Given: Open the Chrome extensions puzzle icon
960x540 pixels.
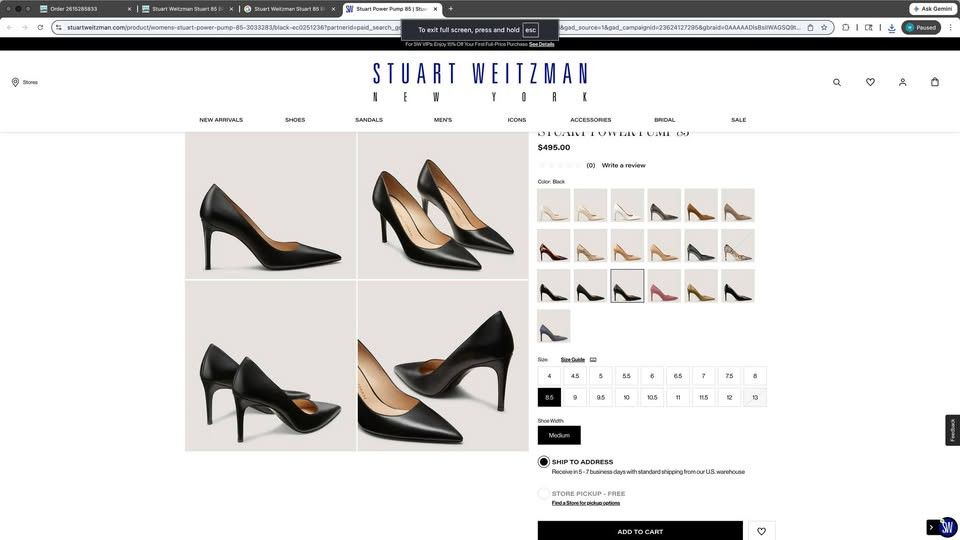Looking at the screenshot, I should coord(846,28).
